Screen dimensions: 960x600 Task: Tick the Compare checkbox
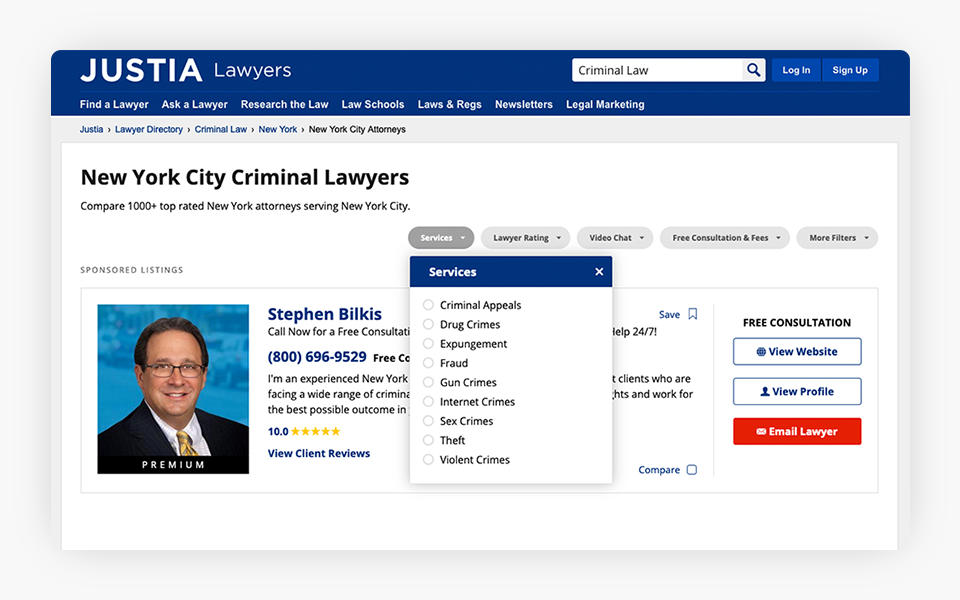692,470
